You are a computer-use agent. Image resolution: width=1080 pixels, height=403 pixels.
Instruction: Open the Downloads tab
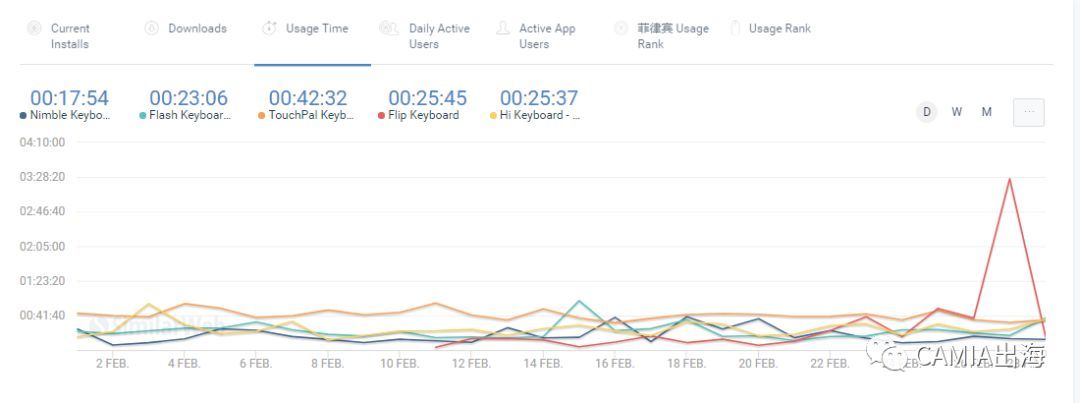click(x=197, y=29)
